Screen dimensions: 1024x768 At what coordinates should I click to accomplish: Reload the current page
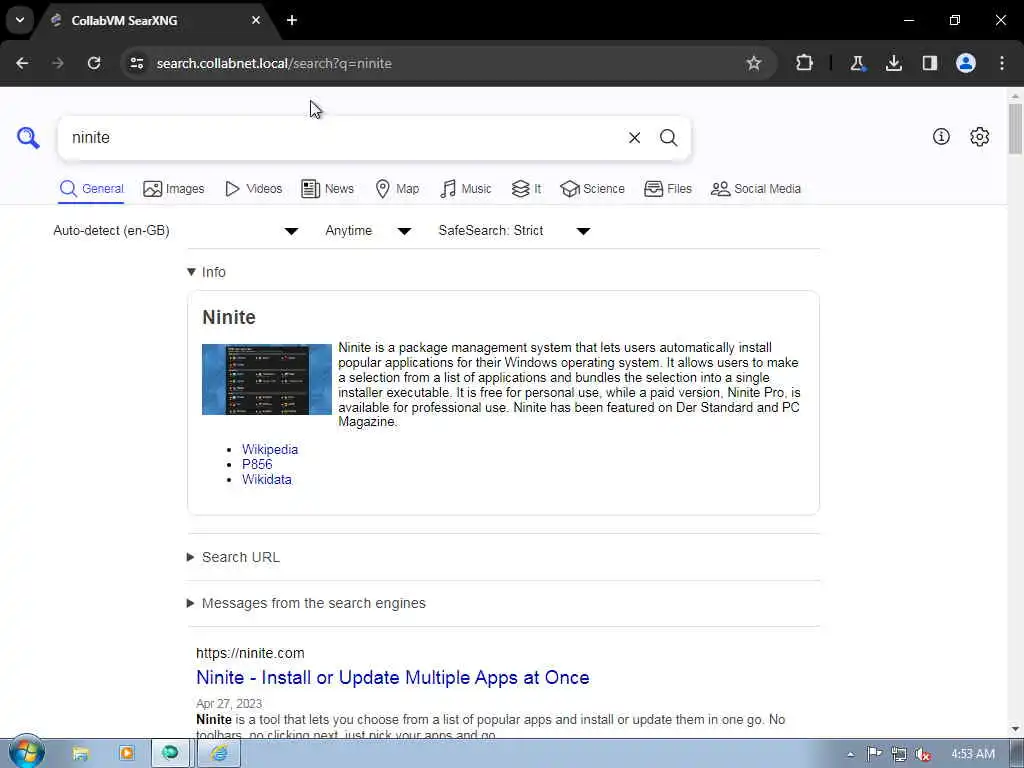pyautogui.click(x=94, y=63)
